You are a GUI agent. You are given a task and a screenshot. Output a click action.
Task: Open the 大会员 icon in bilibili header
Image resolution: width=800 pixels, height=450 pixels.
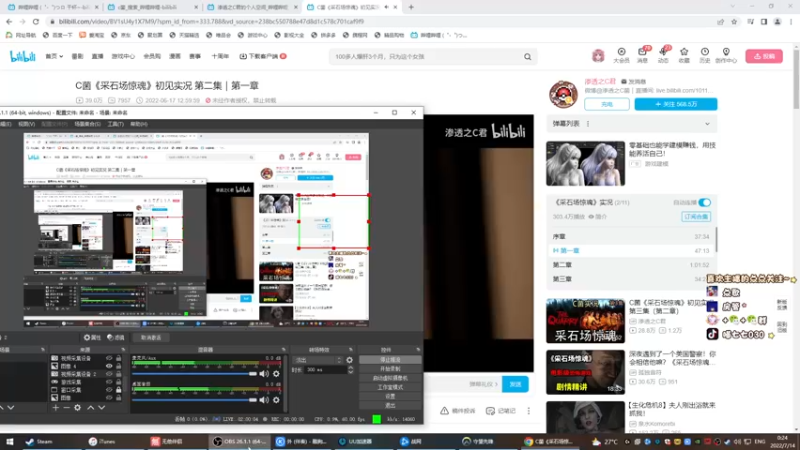tap(621, 55)
